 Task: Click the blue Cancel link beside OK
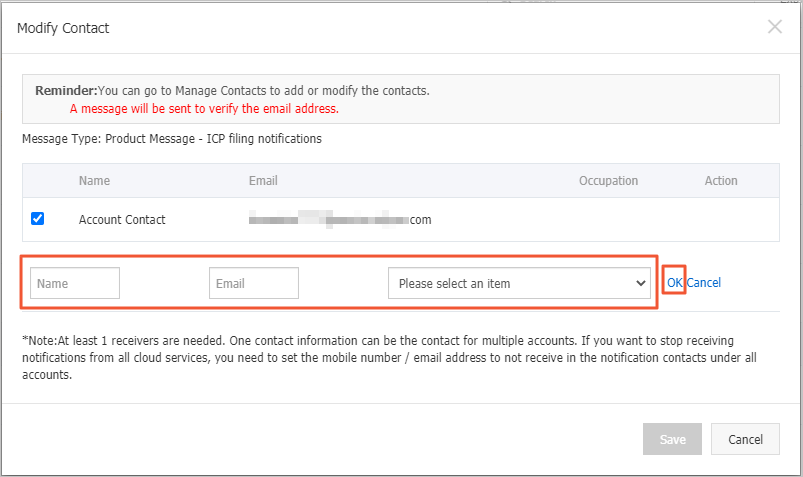[x=704, y=282]
